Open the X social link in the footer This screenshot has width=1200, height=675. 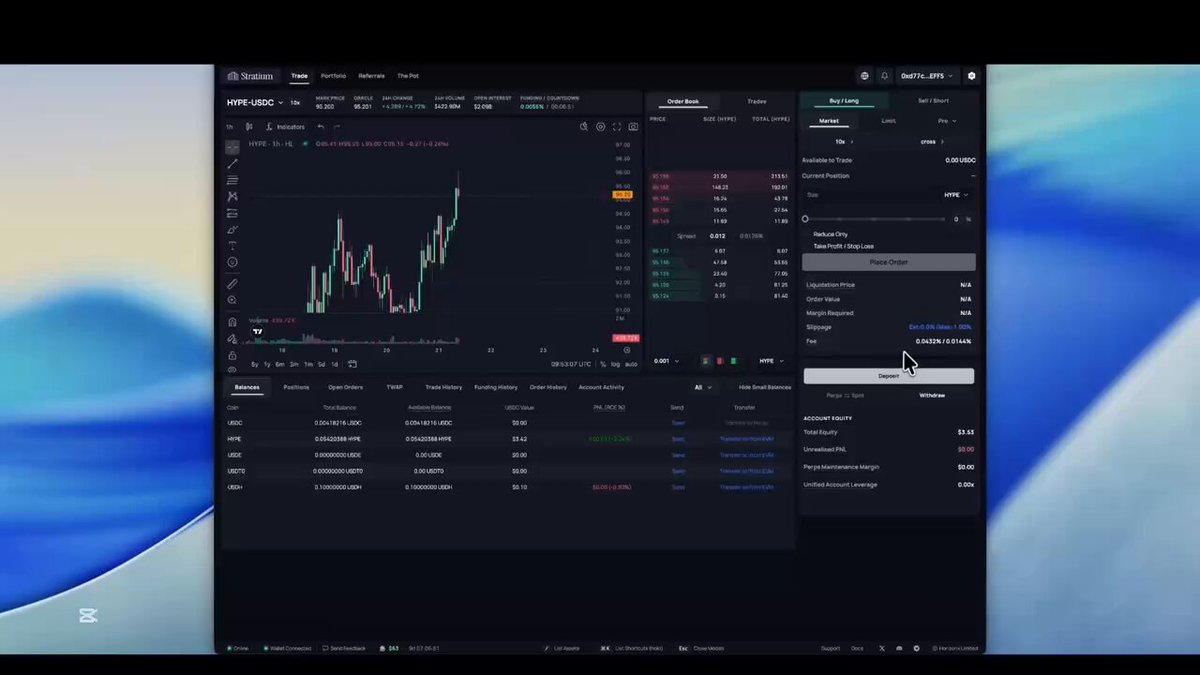(x=882, y=648)
